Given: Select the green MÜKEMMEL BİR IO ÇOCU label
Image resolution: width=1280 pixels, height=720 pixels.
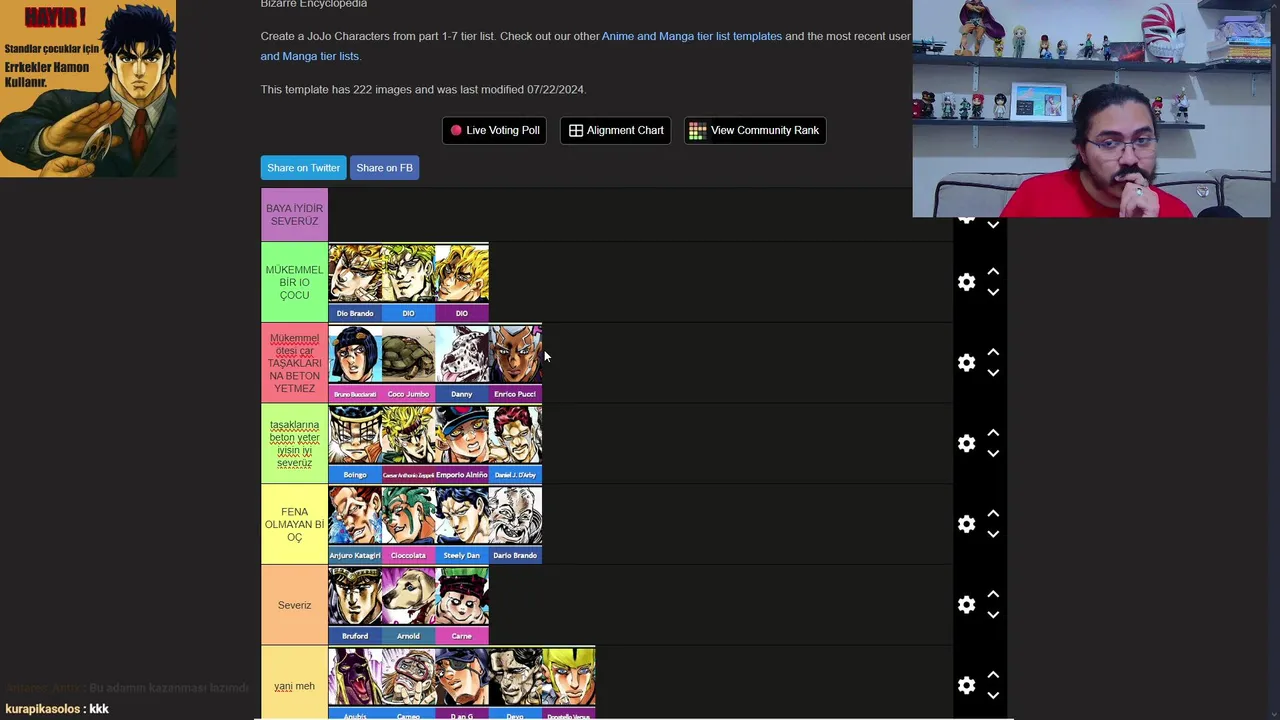Looking at the screenshot, I should (294, 282).
